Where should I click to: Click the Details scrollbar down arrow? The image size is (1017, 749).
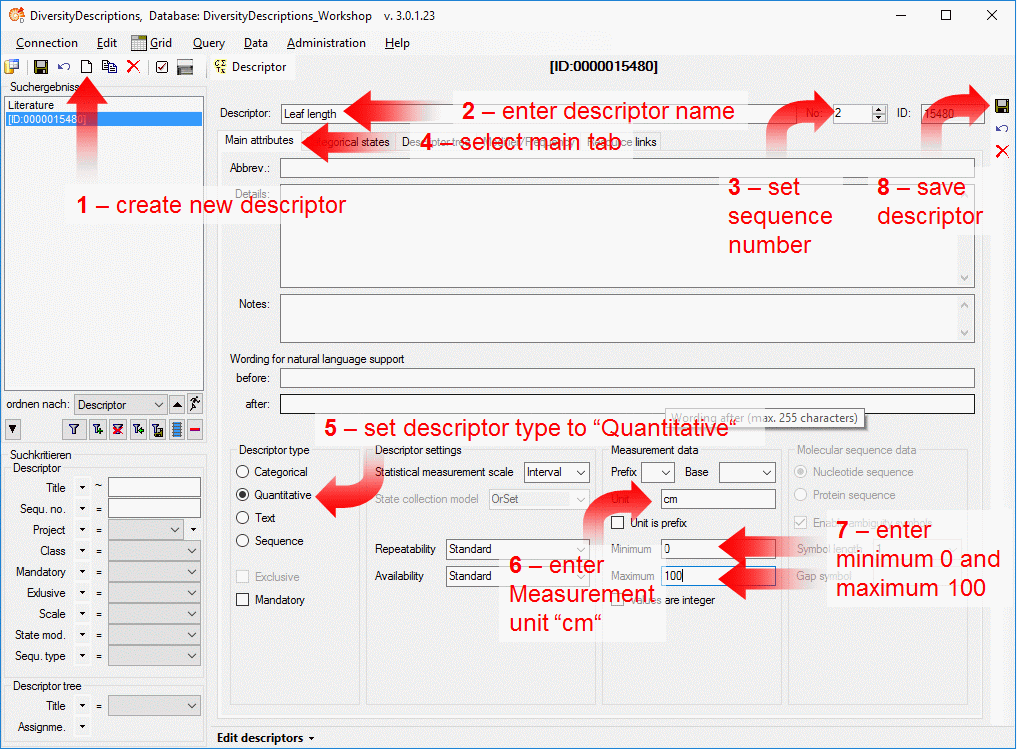(x=964, y=278)
